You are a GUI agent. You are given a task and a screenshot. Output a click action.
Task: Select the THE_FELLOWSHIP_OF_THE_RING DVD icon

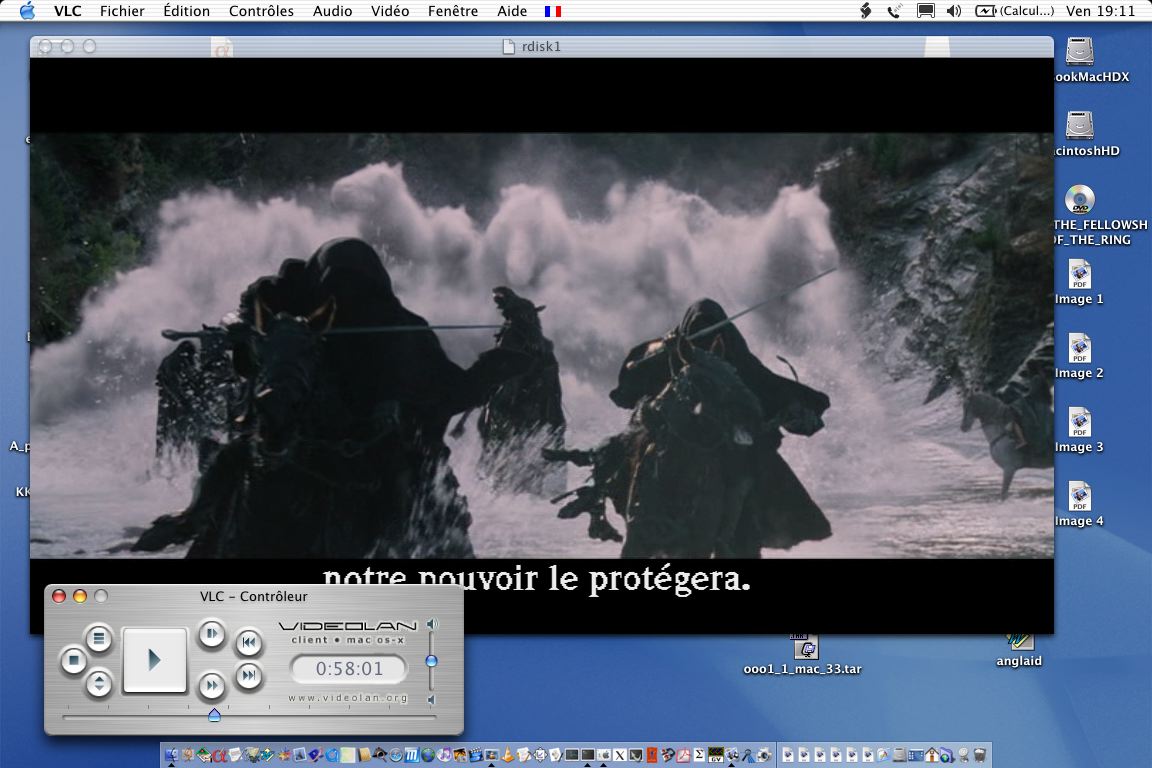click(1080, 198)
